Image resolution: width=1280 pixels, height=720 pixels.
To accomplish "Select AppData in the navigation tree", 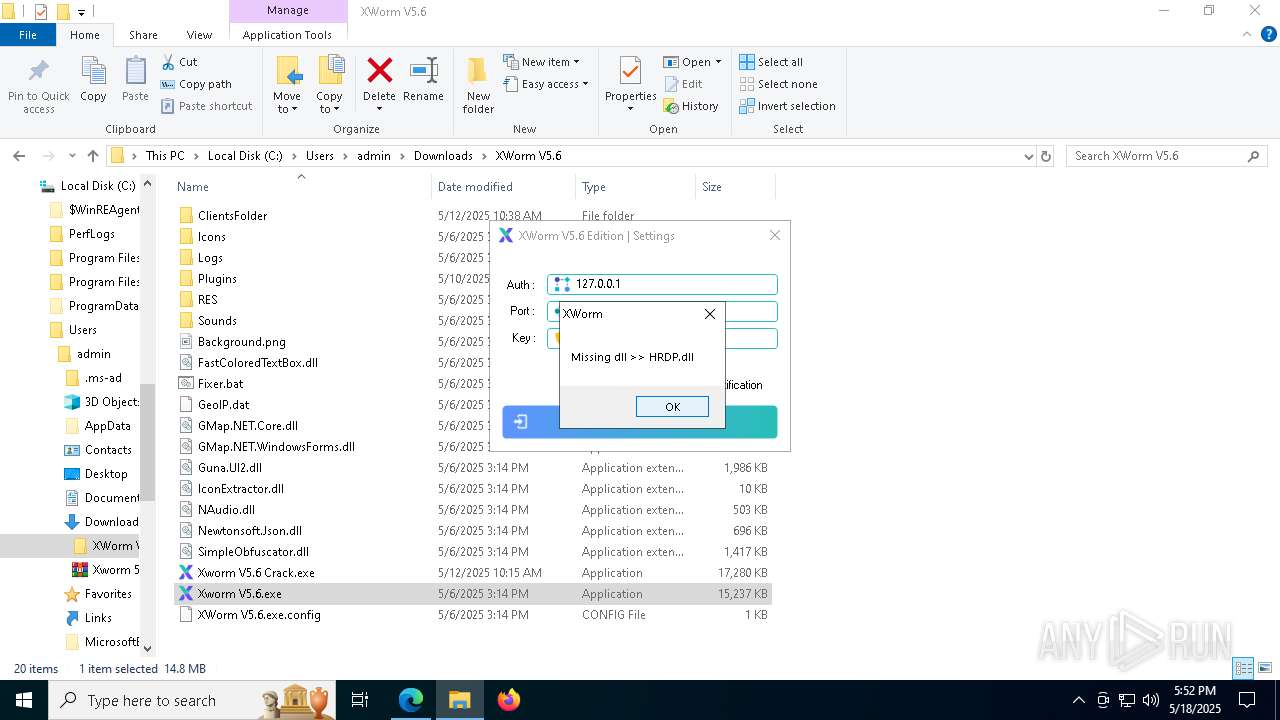I will (x=107, y=426).
